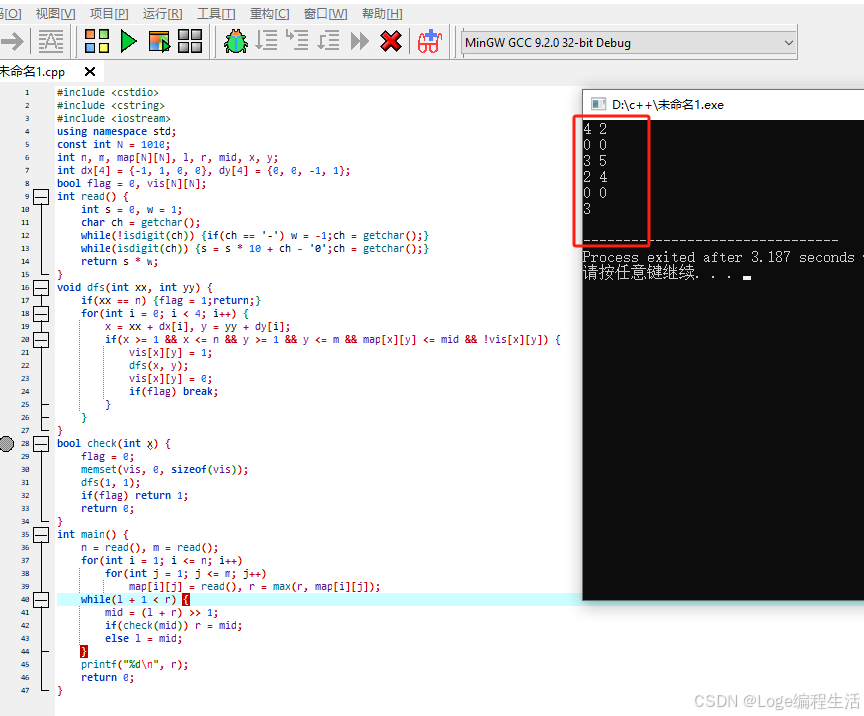The height and width of the screenshot is (716, 864).
Task: Click '请按任意键继续' text in console
Action: (640, 273)
